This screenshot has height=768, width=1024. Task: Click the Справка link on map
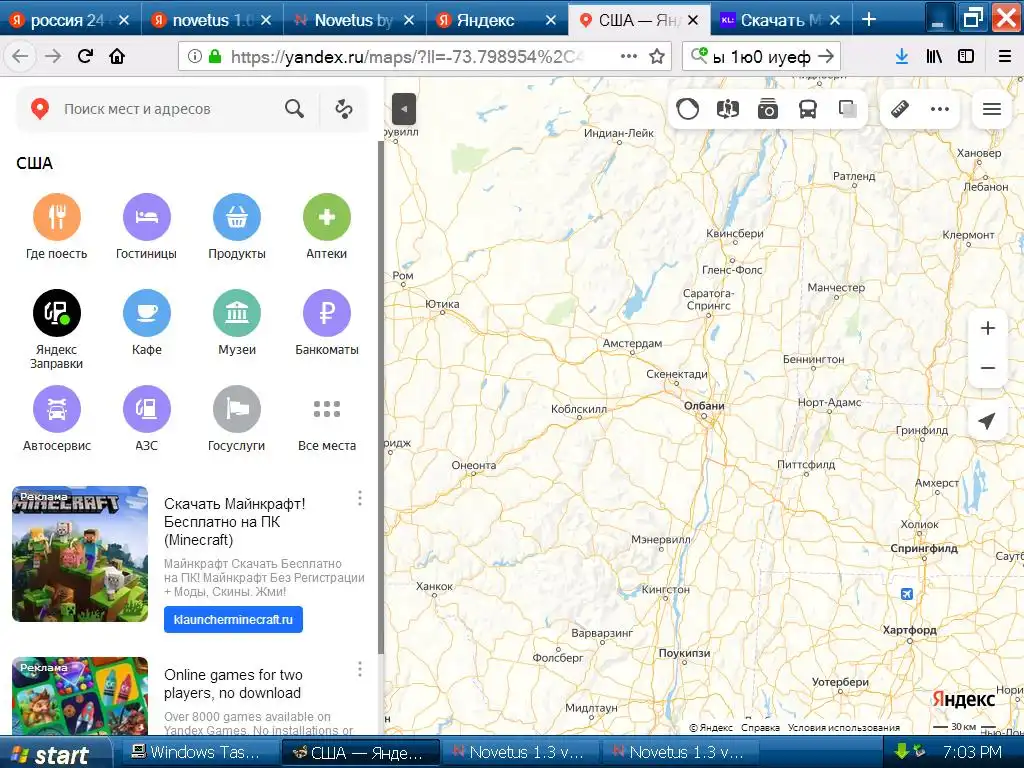tap(760, 727)
